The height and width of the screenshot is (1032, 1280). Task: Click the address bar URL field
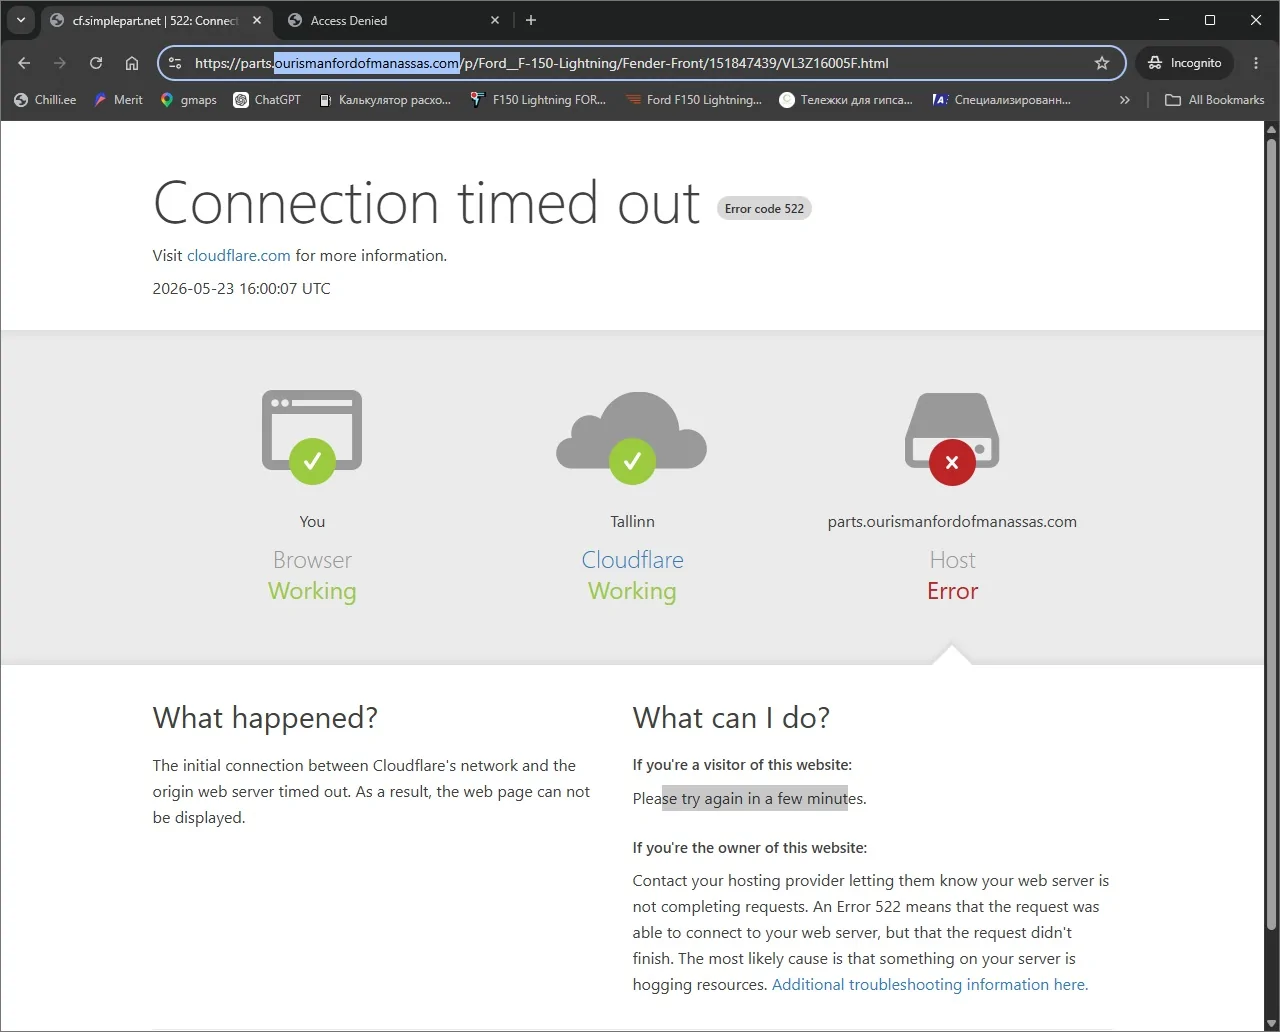[641, 63]
